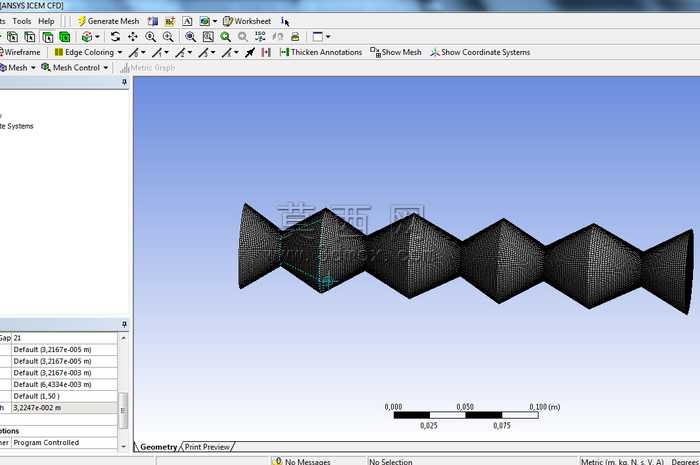Toggle the red show vertices icon
This screenshot has width=700, height=465.
point(266,53)
